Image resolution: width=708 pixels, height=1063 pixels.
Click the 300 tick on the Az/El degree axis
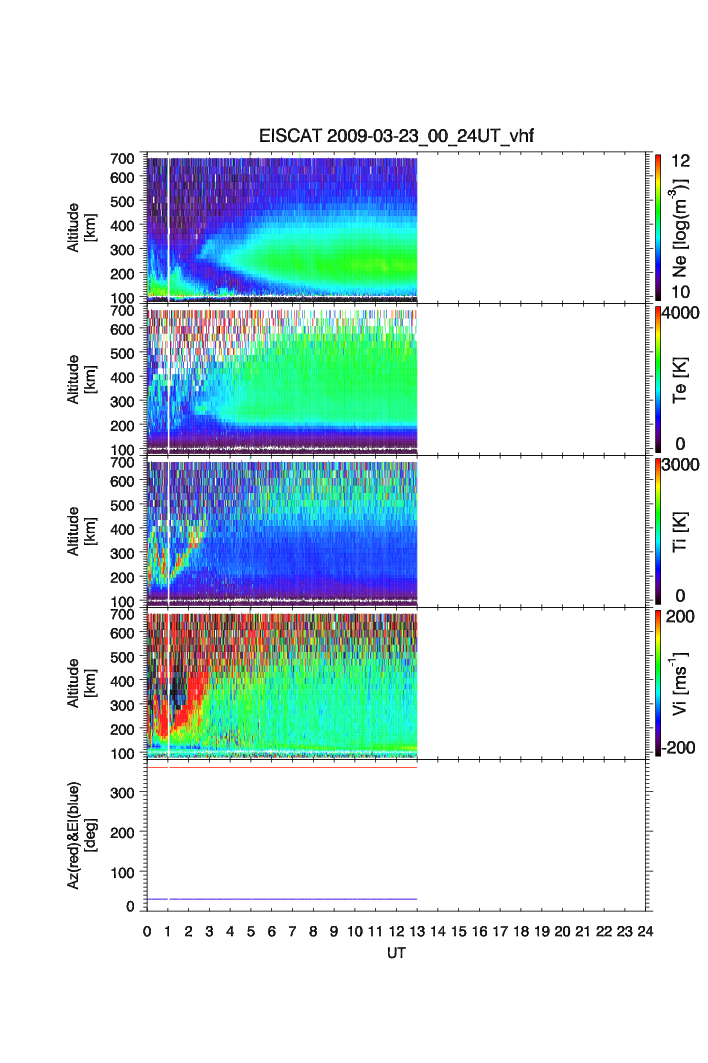122,793
